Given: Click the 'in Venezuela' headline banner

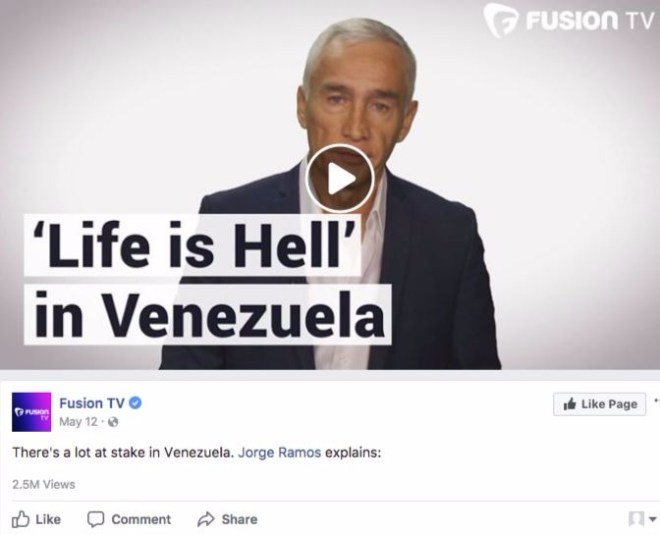Looking at the screenshot, I should [208, 314].
